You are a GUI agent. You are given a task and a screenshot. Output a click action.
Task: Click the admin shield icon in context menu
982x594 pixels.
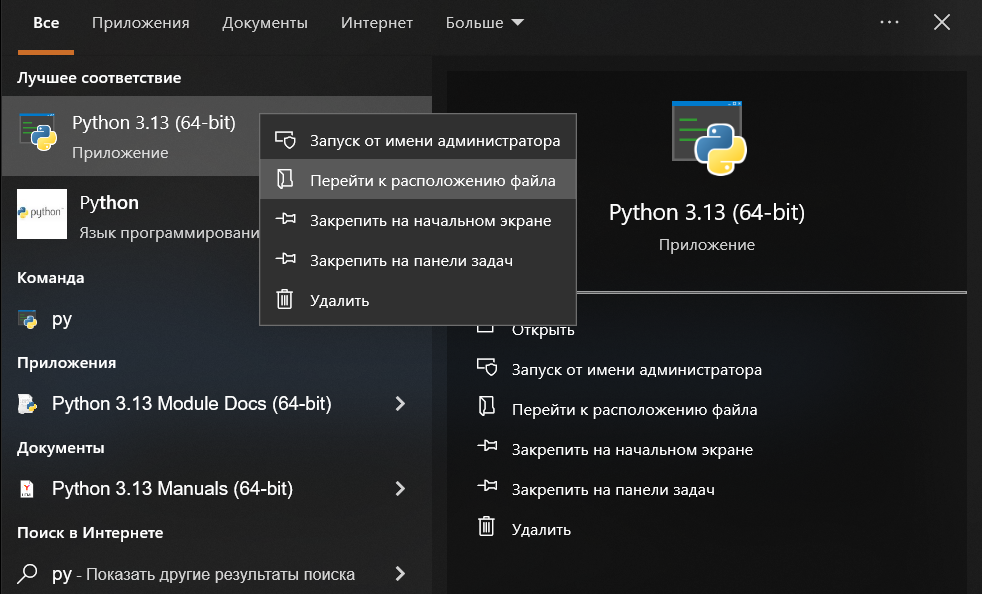pos(285,140)
